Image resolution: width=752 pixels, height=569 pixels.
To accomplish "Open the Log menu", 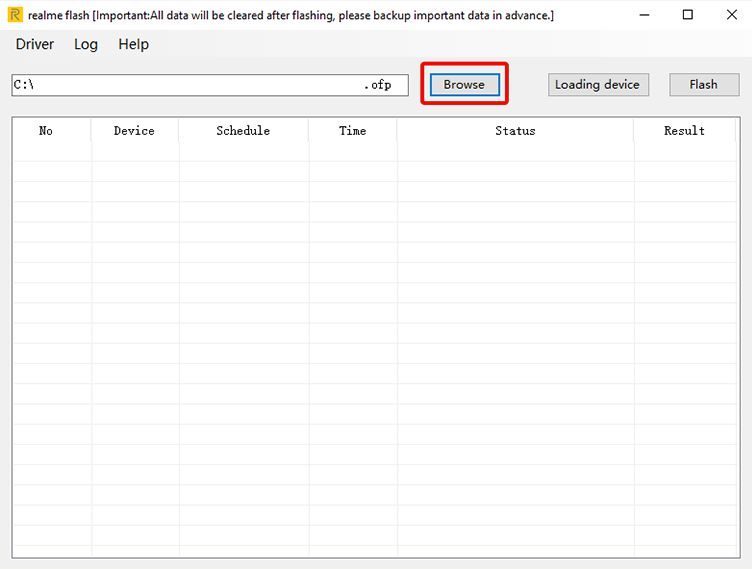I will click(x=86, y=44).
